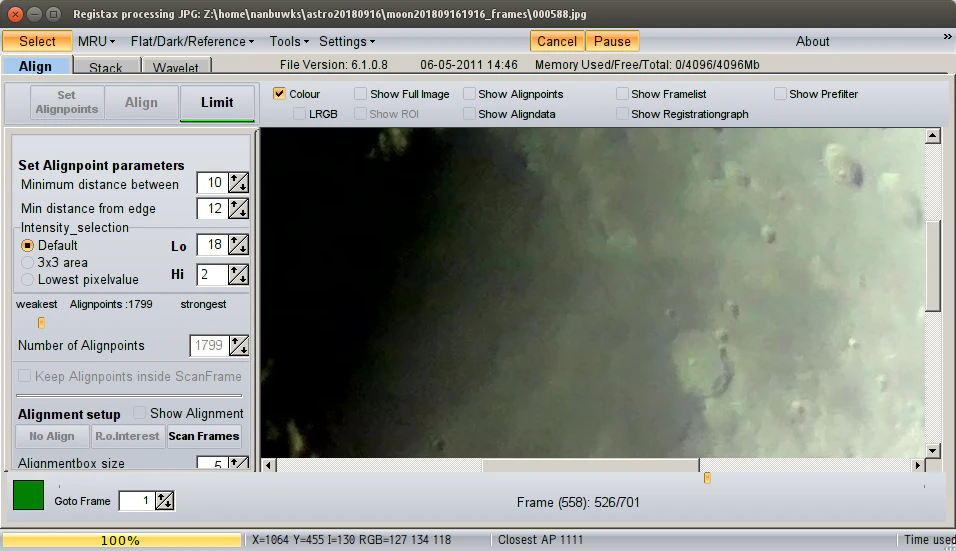This screenshot has width=956, height=551.
Task: Enable Show Alignment checkbox
Action: pyautogui.click(x=139, y=413)
